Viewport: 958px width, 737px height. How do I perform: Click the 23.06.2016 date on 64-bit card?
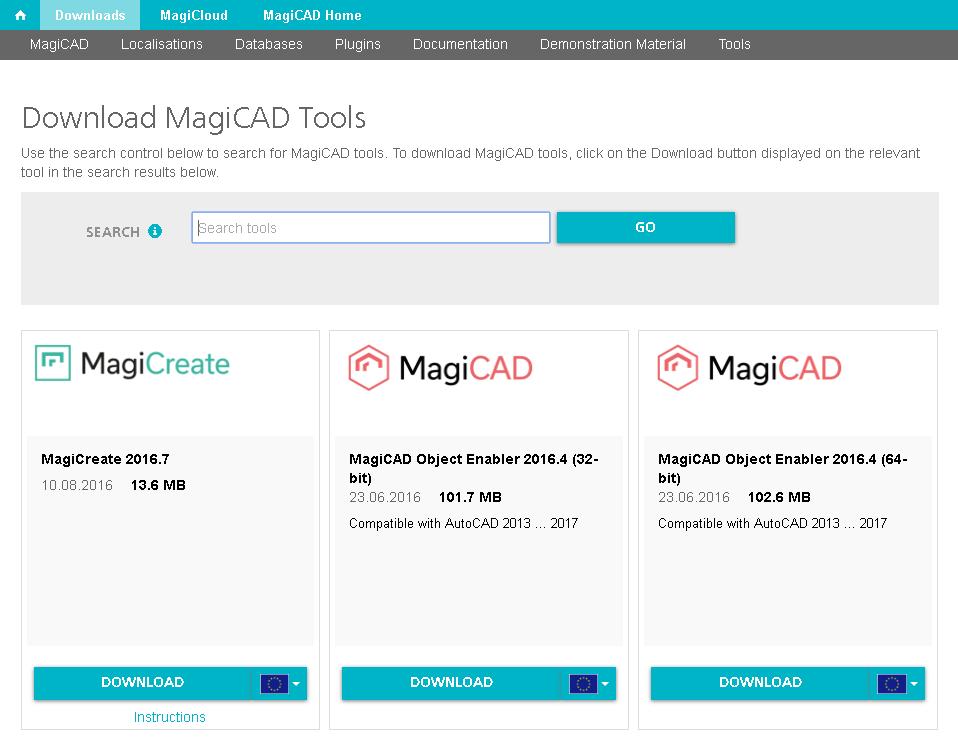(x=694, y=497)
